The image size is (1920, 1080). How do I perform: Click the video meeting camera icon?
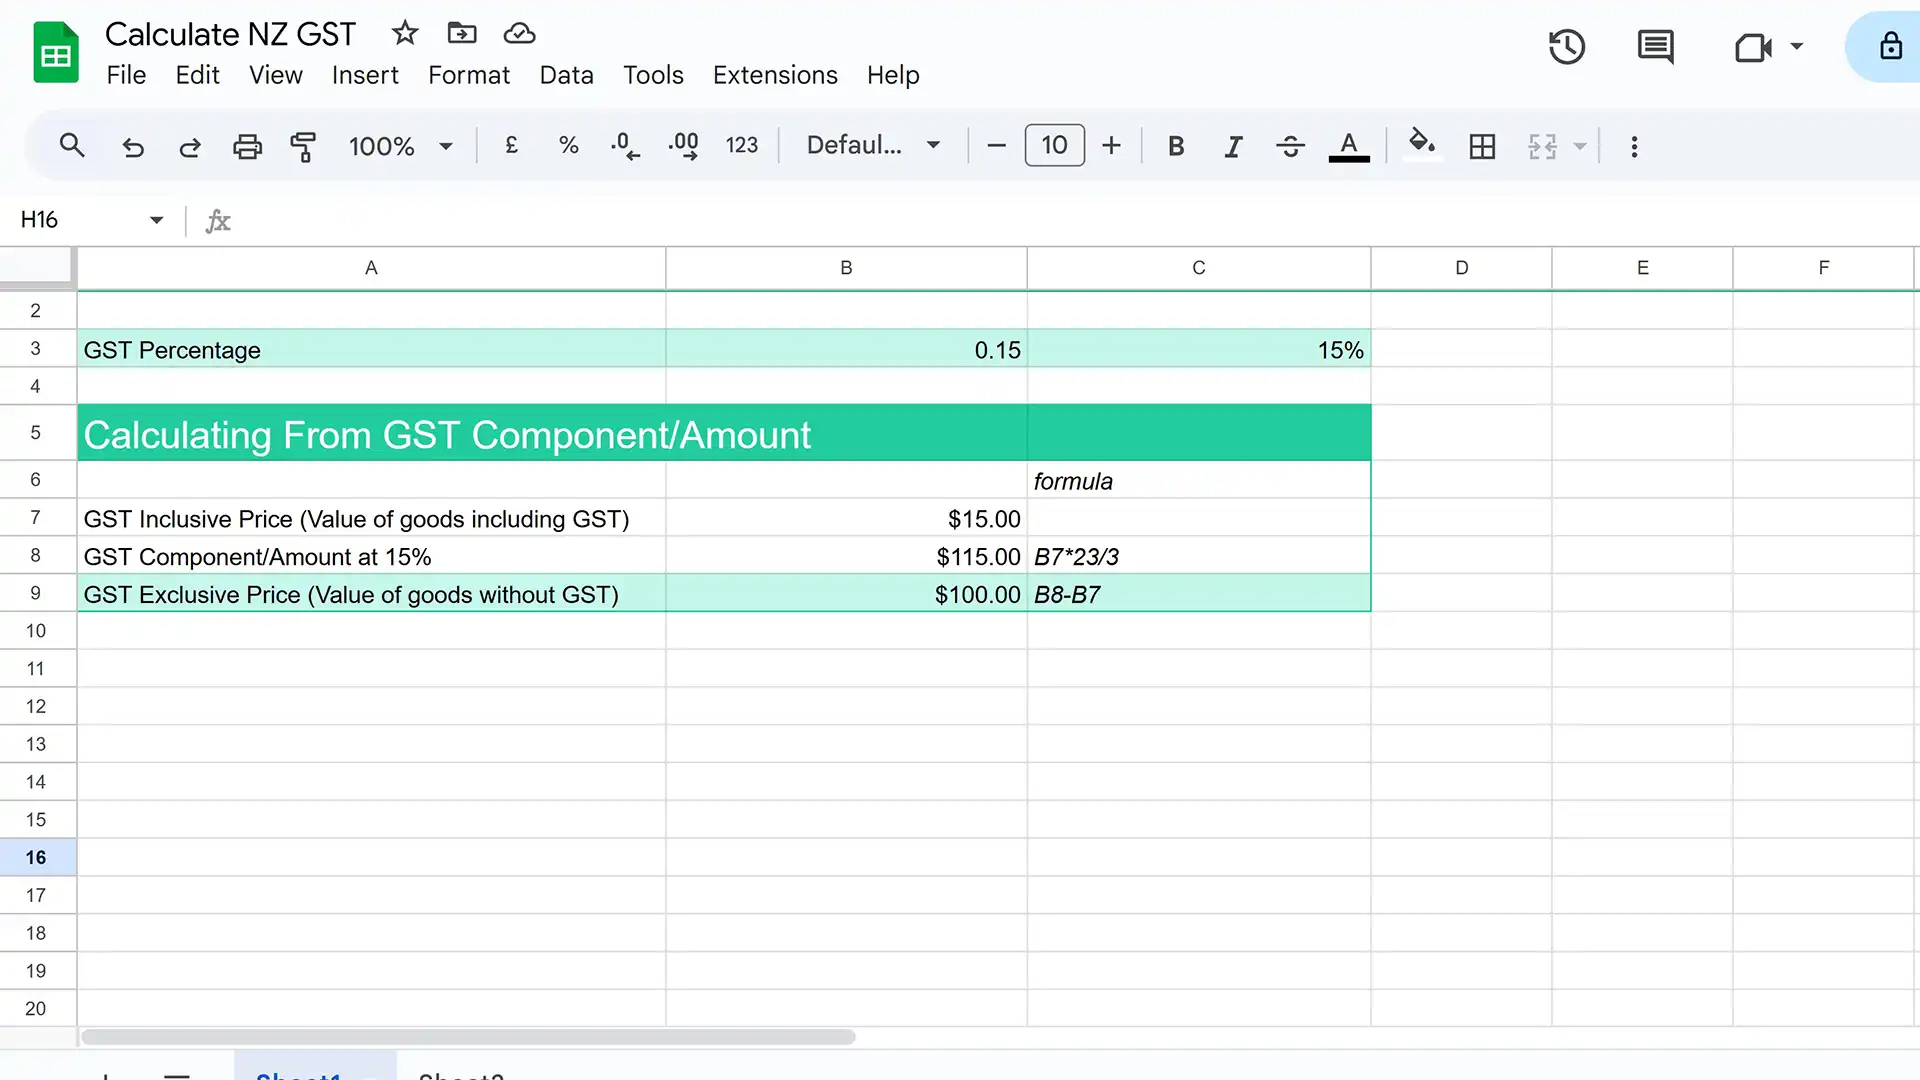(x=1753, y=47)
